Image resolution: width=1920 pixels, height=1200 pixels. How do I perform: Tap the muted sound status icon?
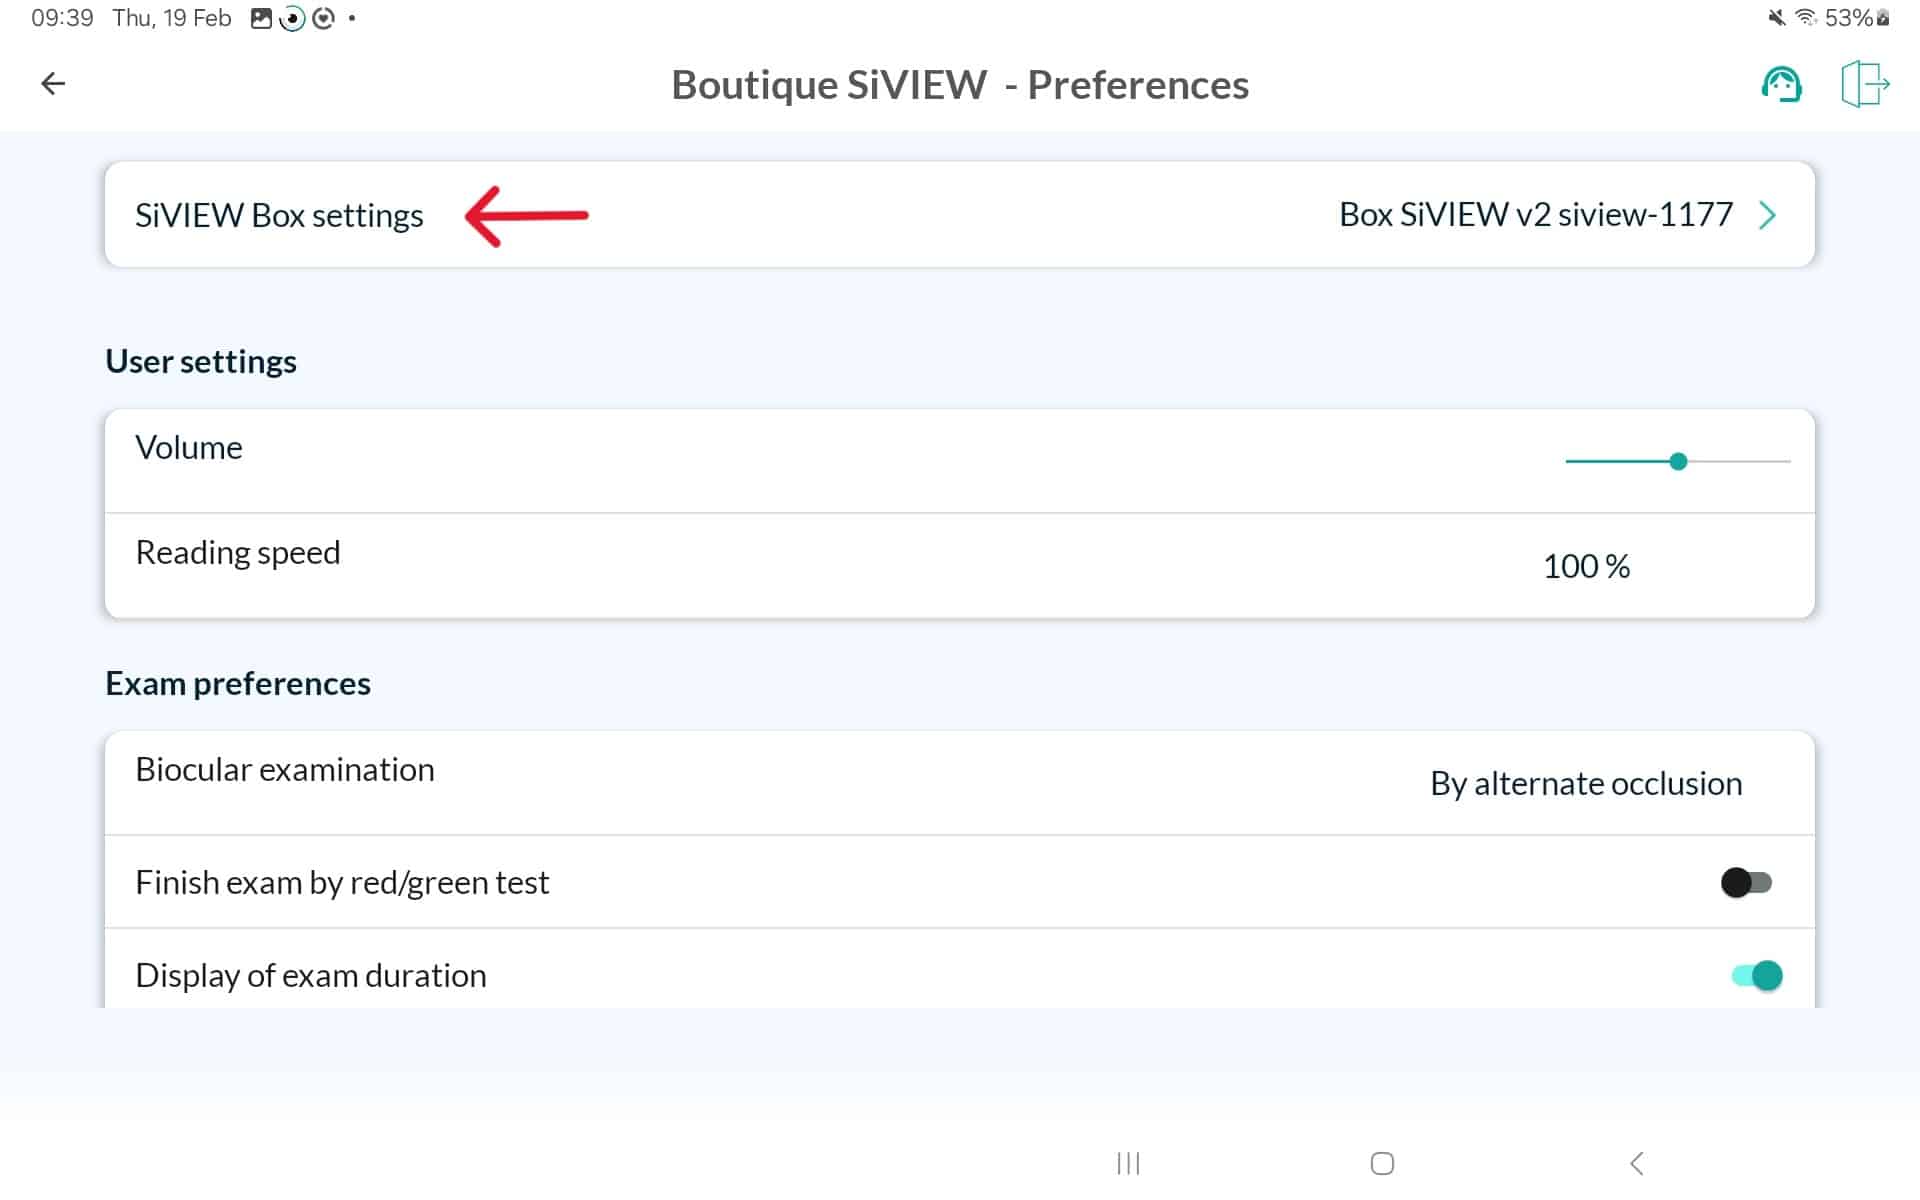1776,18
